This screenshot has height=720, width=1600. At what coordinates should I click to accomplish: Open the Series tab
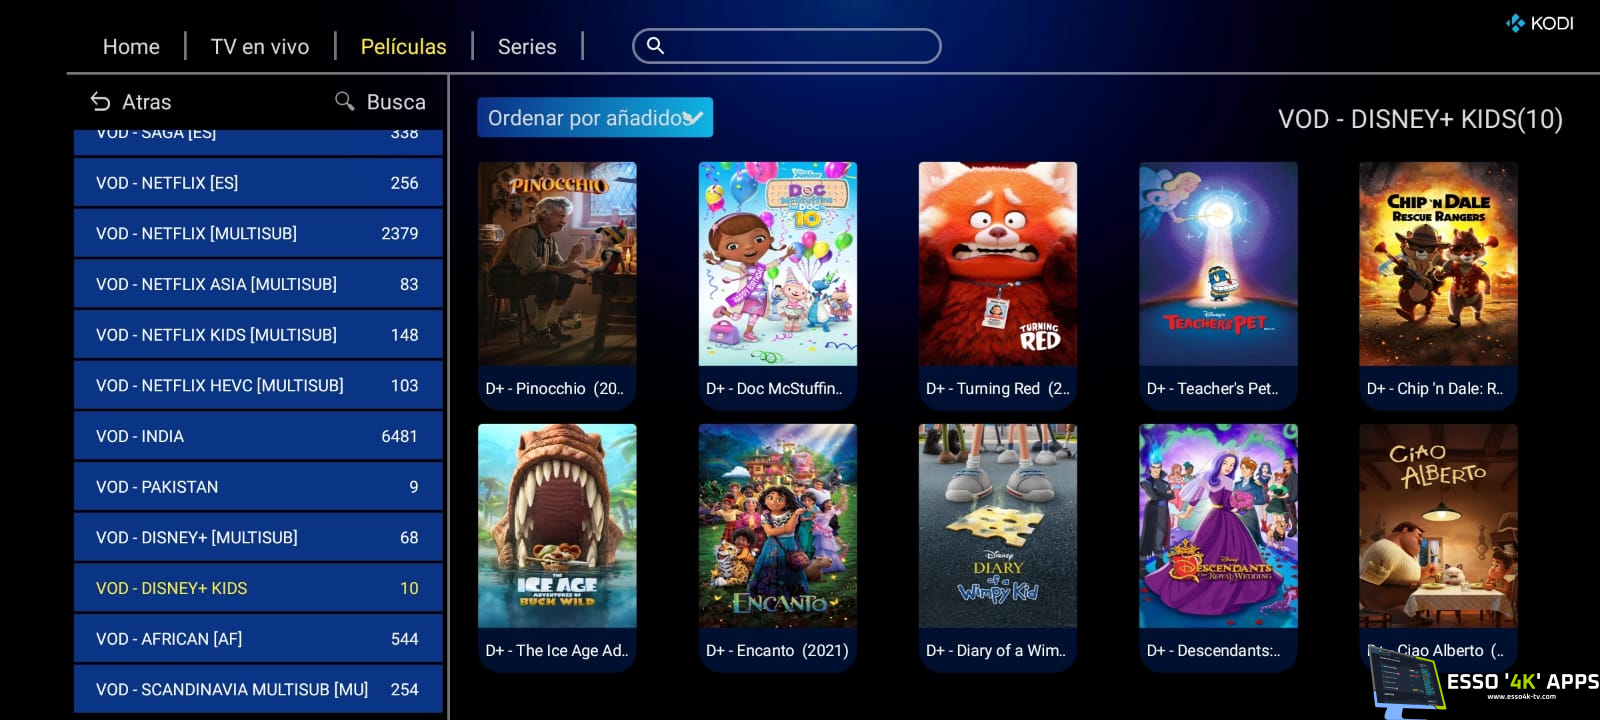point(527,46)
